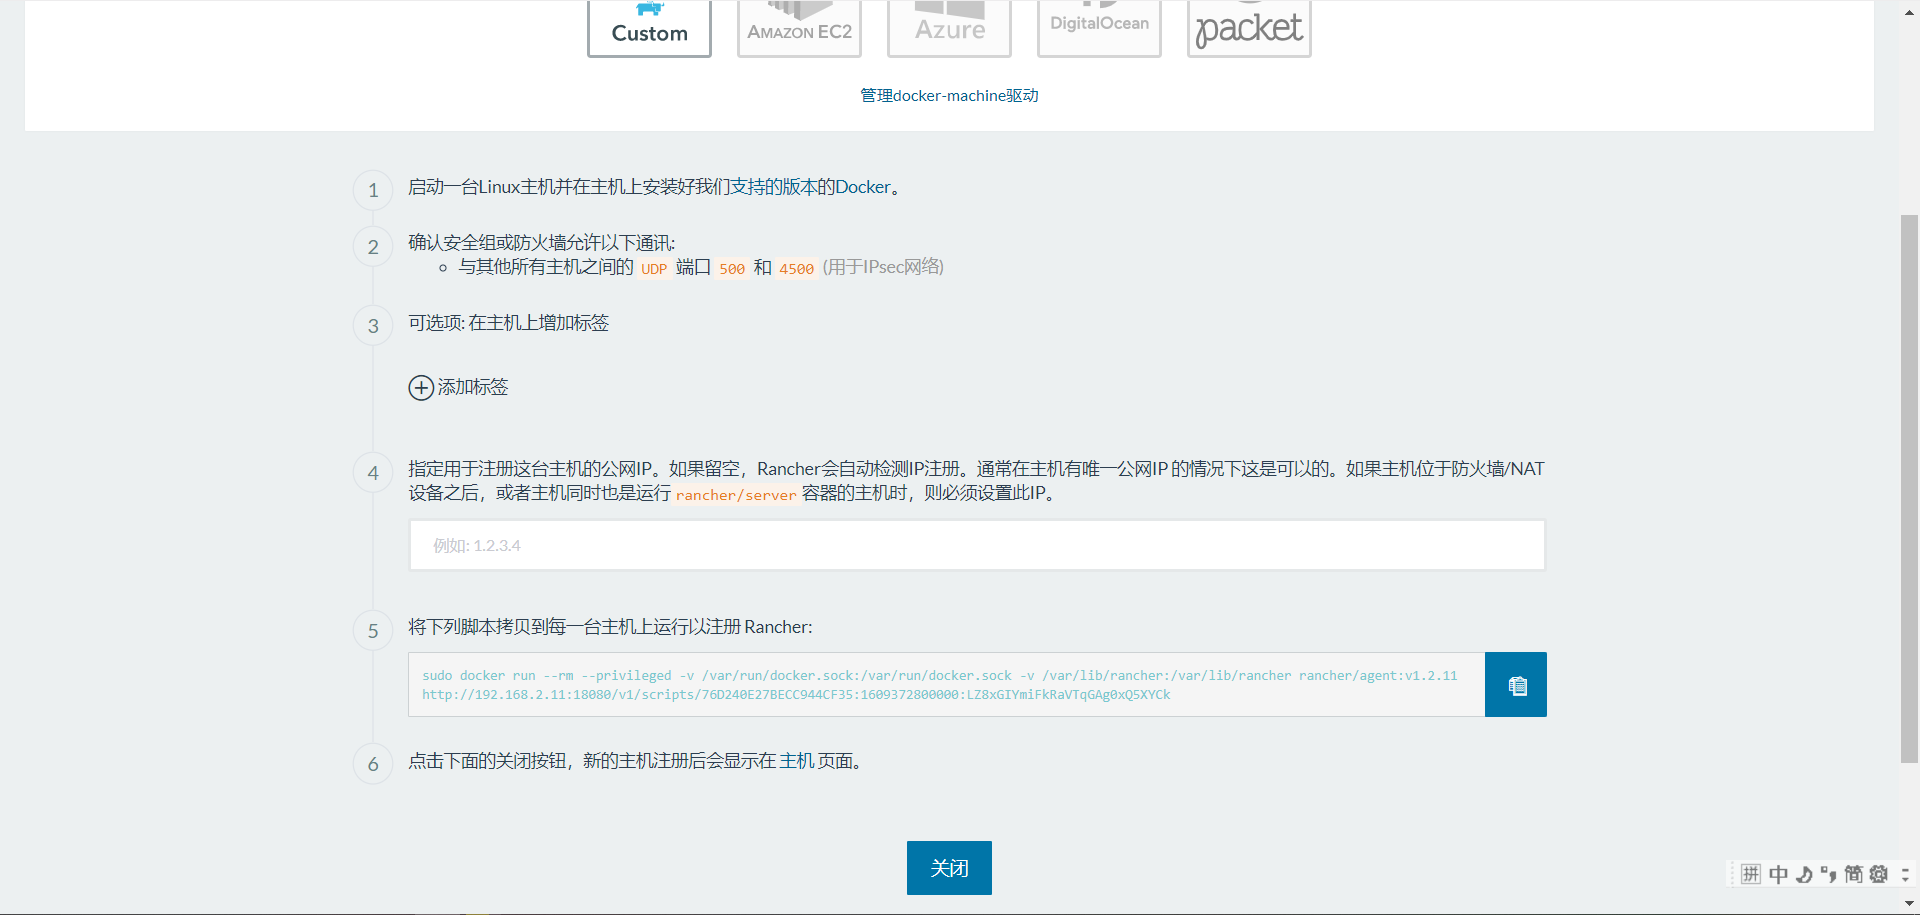Toggle full/half-width mode with moon icon
The image size is (1920, 915).
[1804, 873]
